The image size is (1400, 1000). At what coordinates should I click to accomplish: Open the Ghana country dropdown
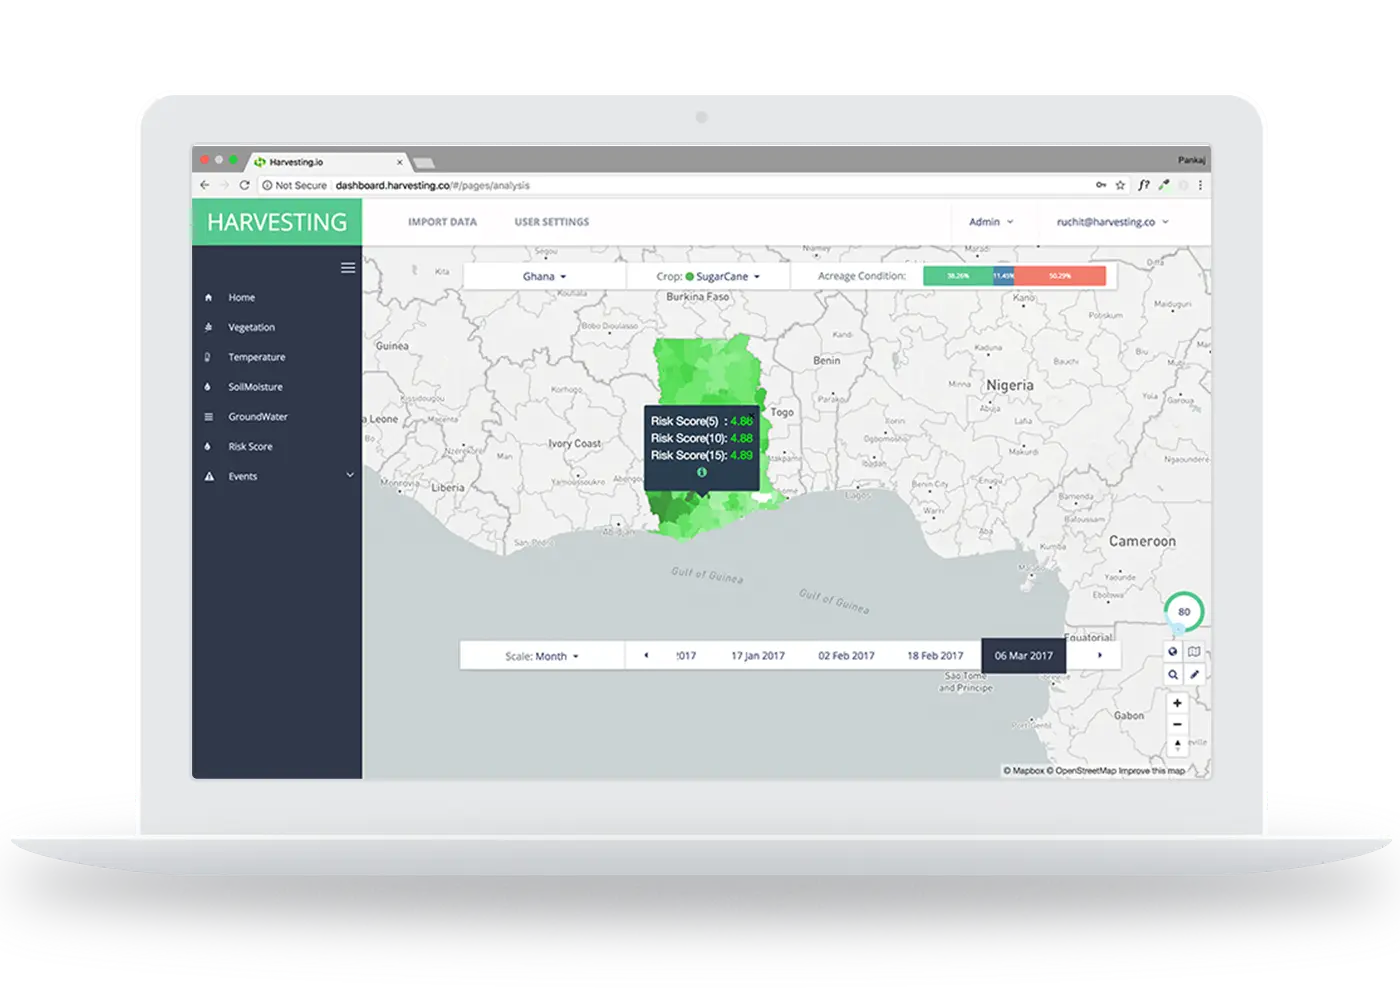click(544, 277)
